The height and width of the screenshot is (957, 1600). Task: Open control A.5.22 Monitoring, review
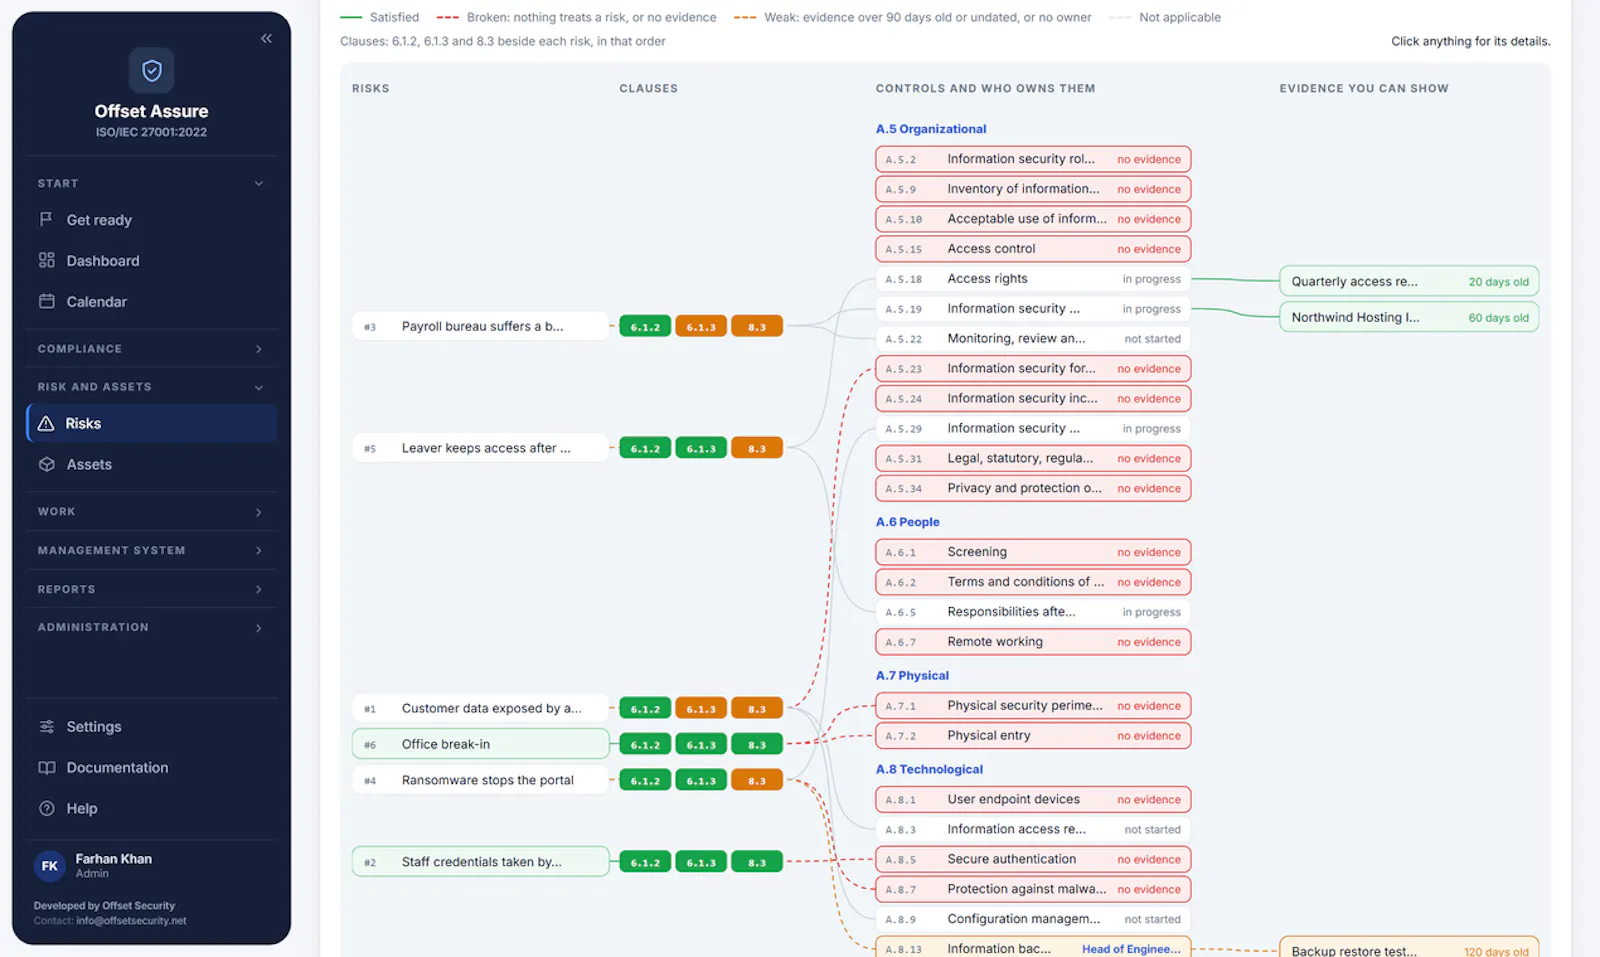[1033, 339]
